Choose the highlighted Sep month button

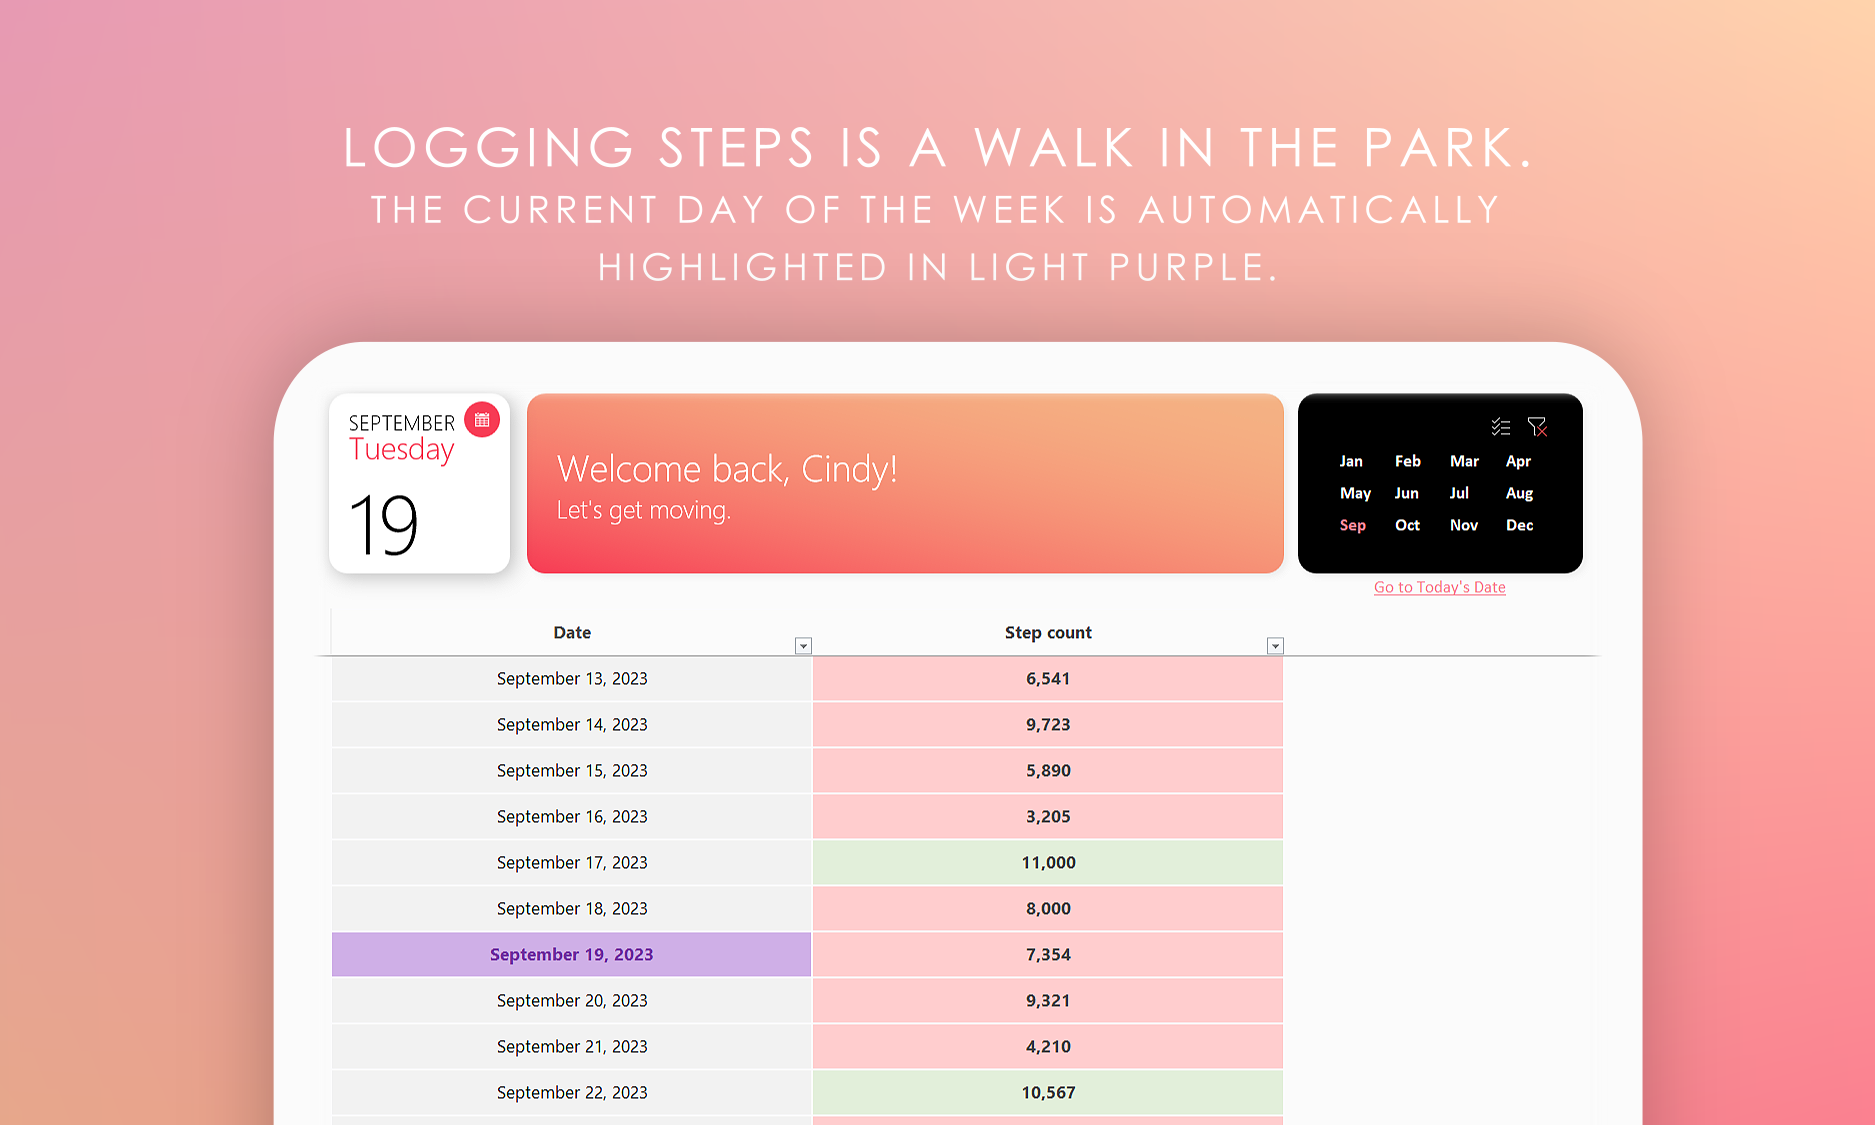point(1352,525)
